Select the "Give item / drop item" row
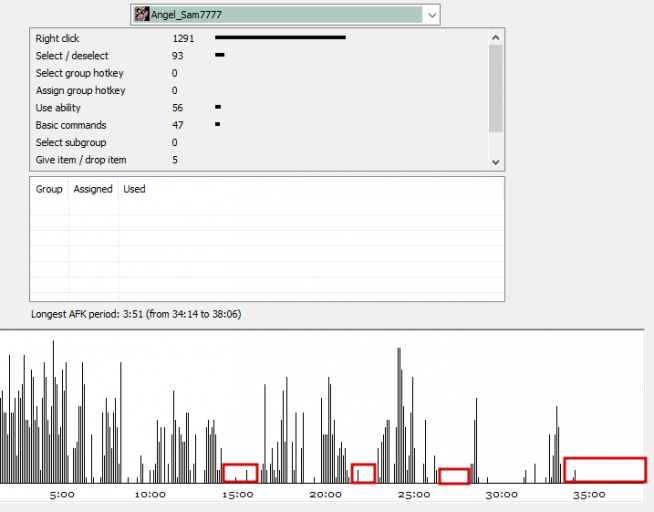 tap(259, 160)
